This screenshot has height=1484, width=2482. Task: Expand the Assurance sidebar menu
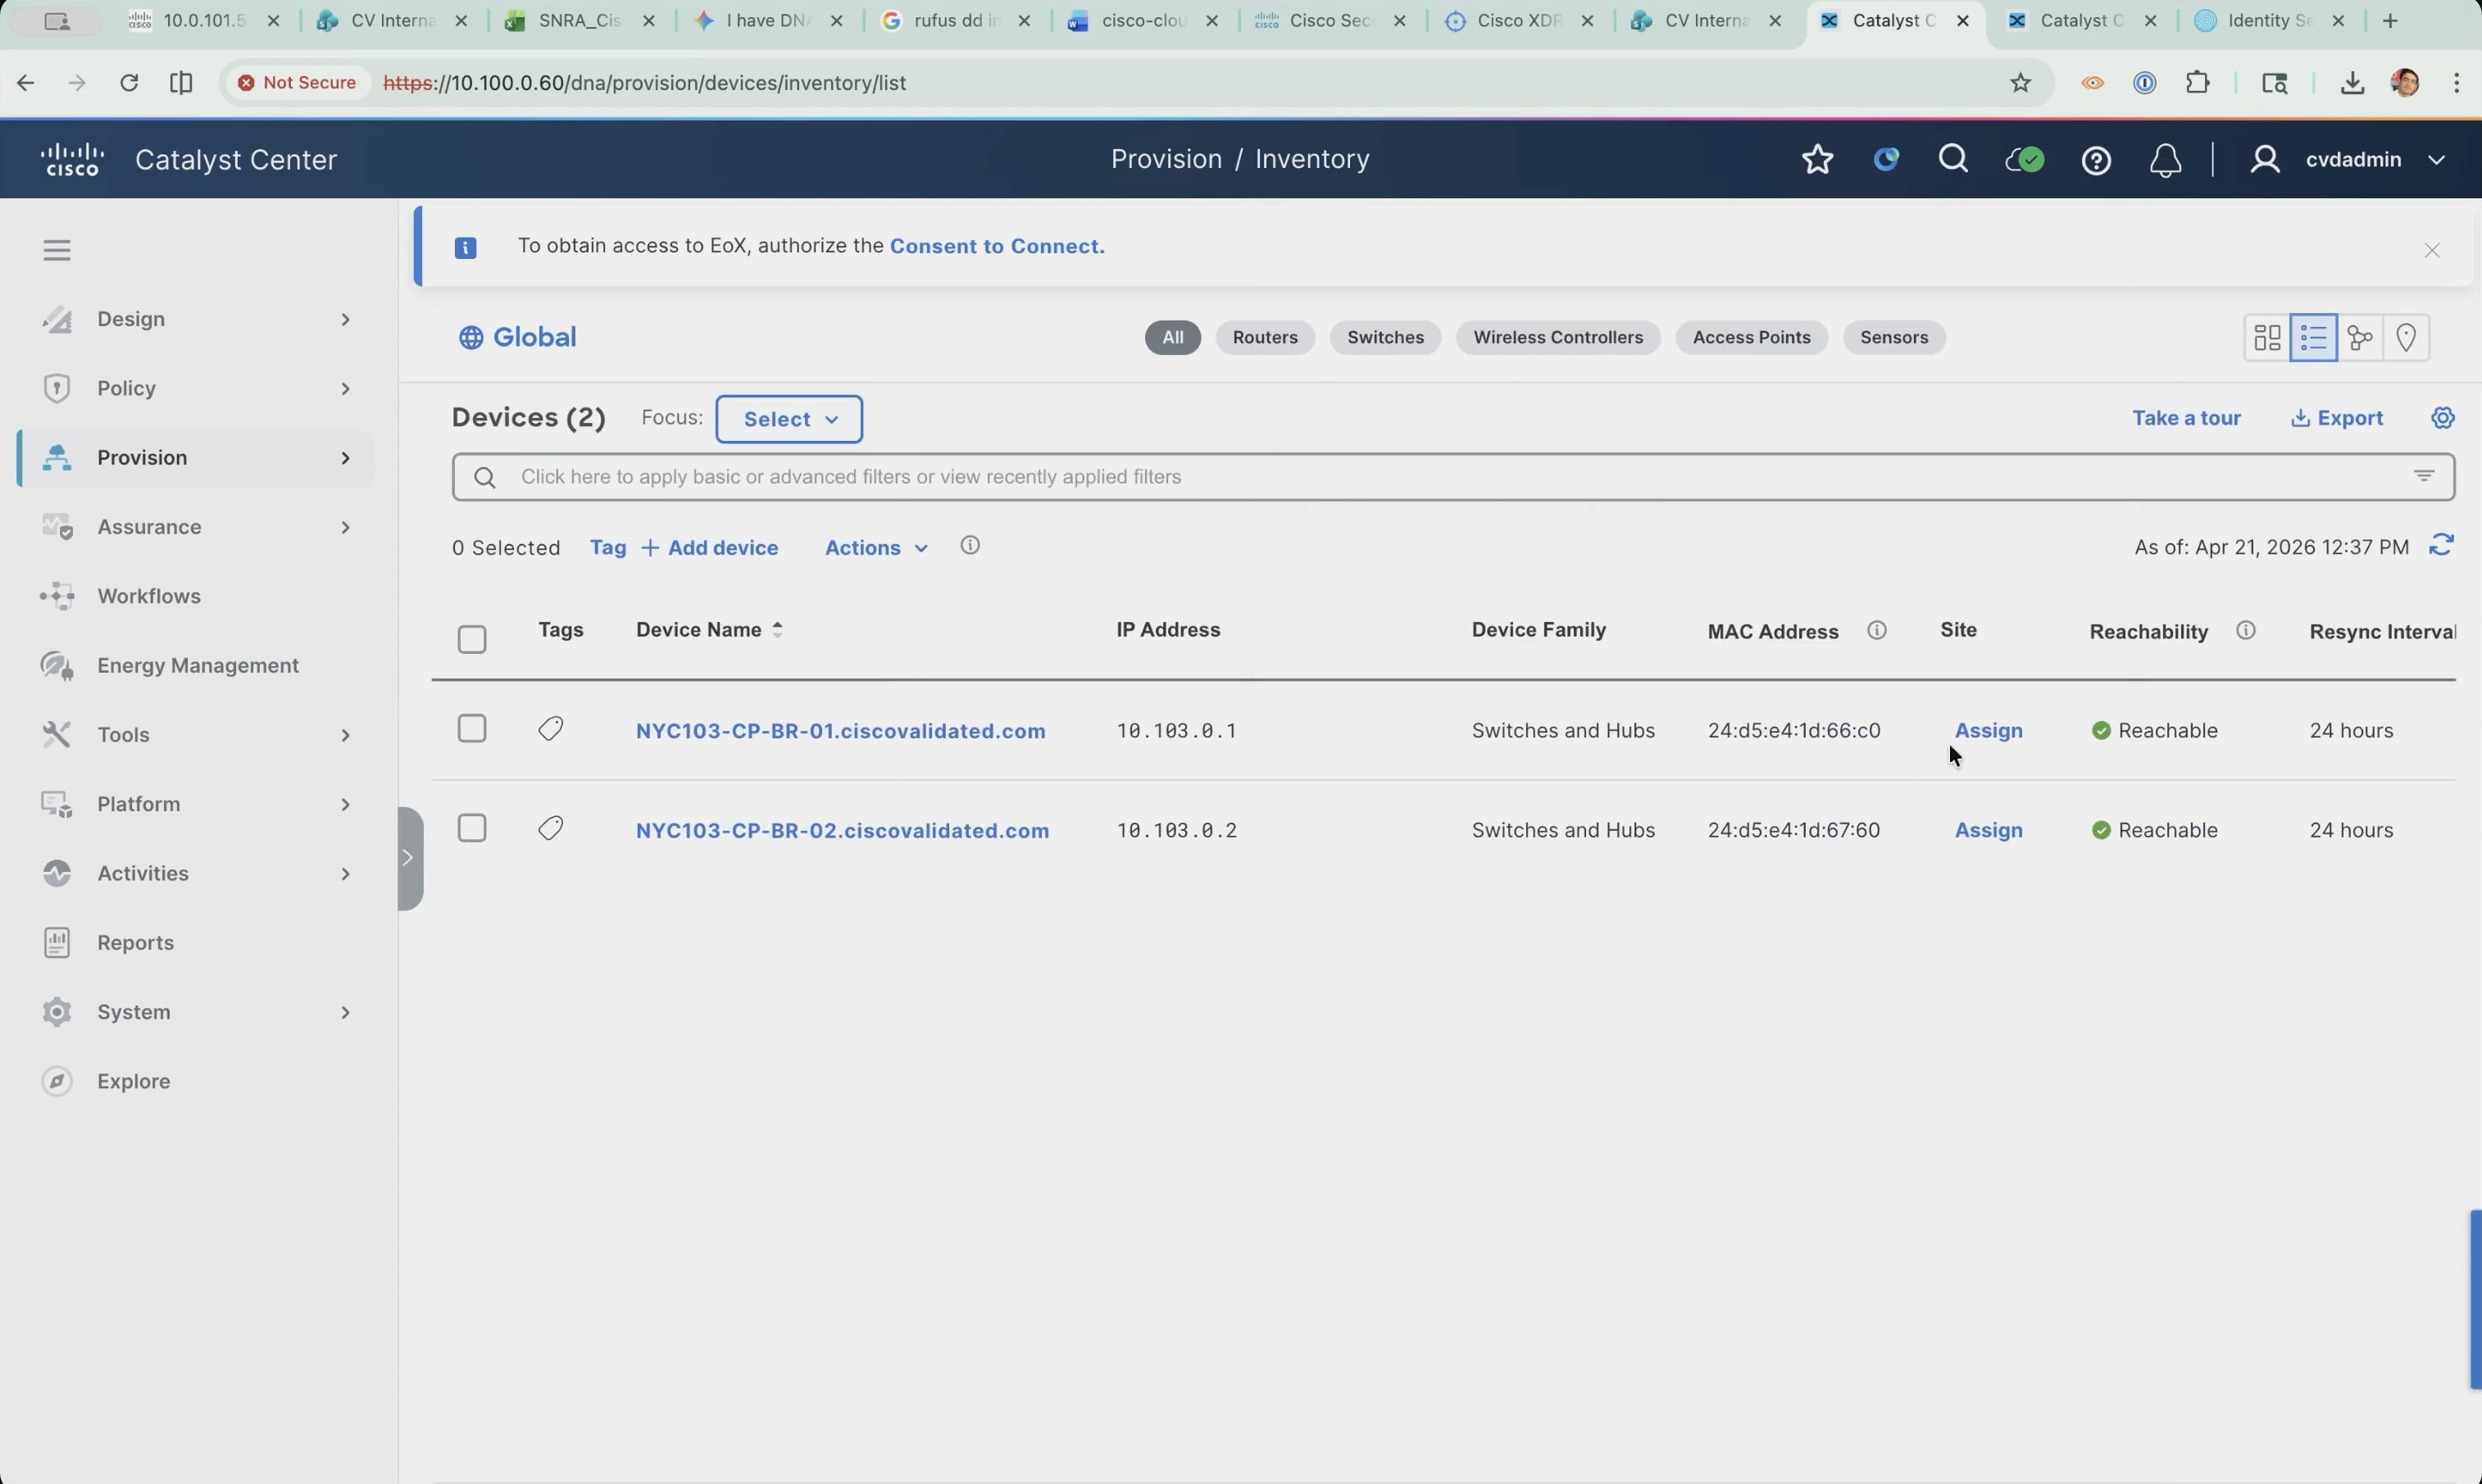coord(197,527)
